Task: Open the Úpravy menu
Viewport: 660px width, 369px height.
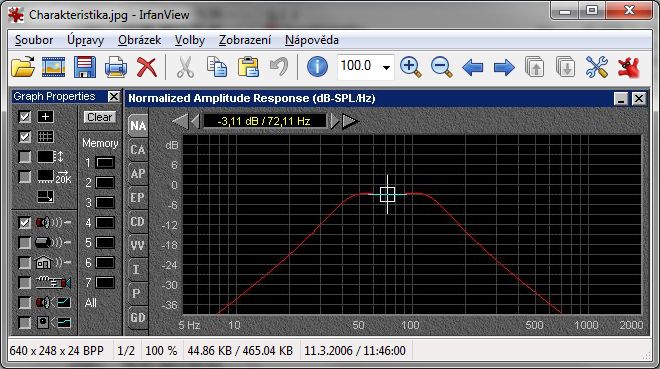Action: point(85,40)
